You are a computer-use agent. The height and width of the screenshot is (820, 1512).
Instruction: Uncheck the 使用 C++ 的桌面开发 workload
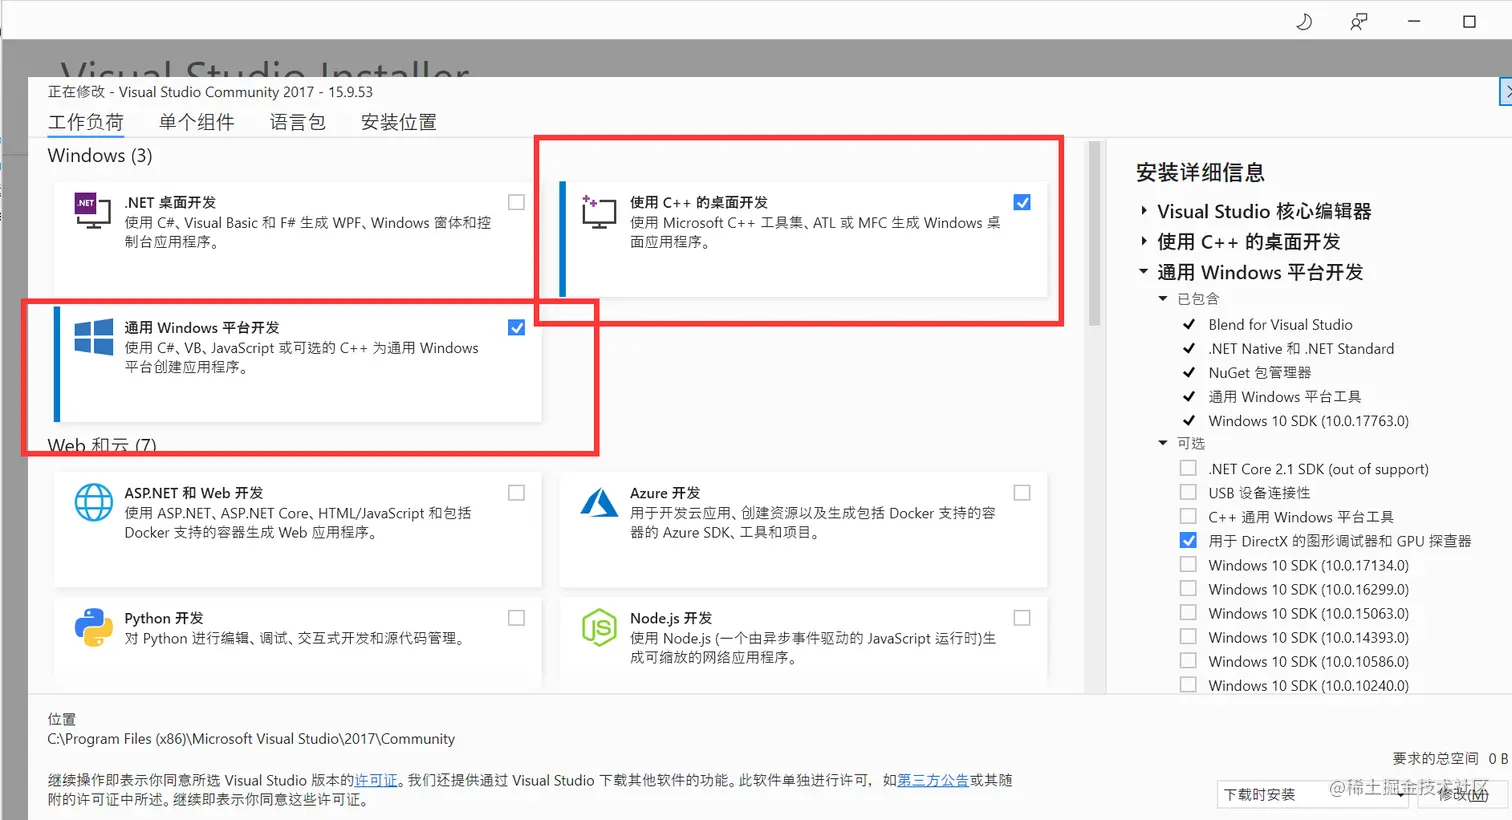coord(1022,202)
